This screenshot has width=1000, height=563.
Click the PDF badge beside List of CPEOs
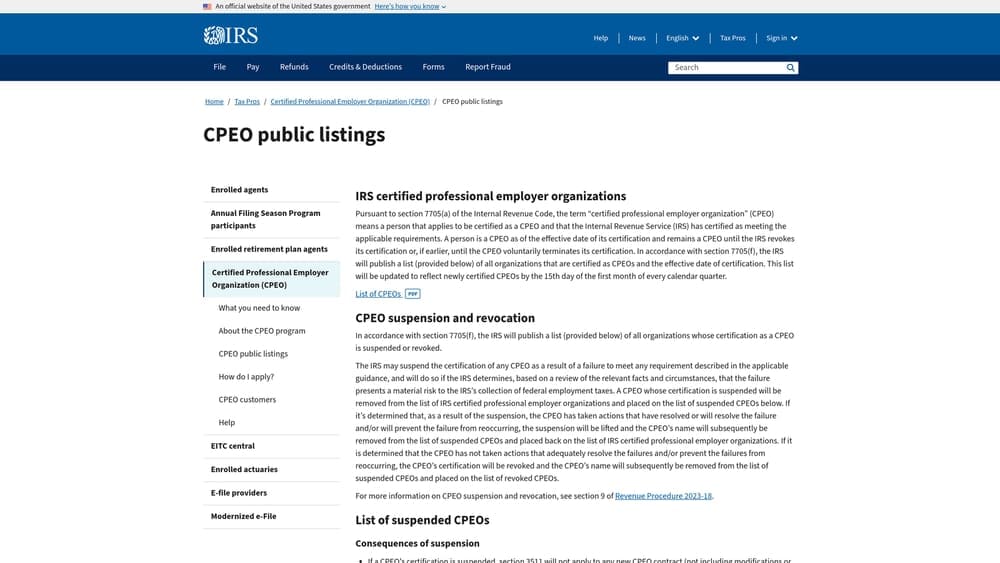pos(413,294)
